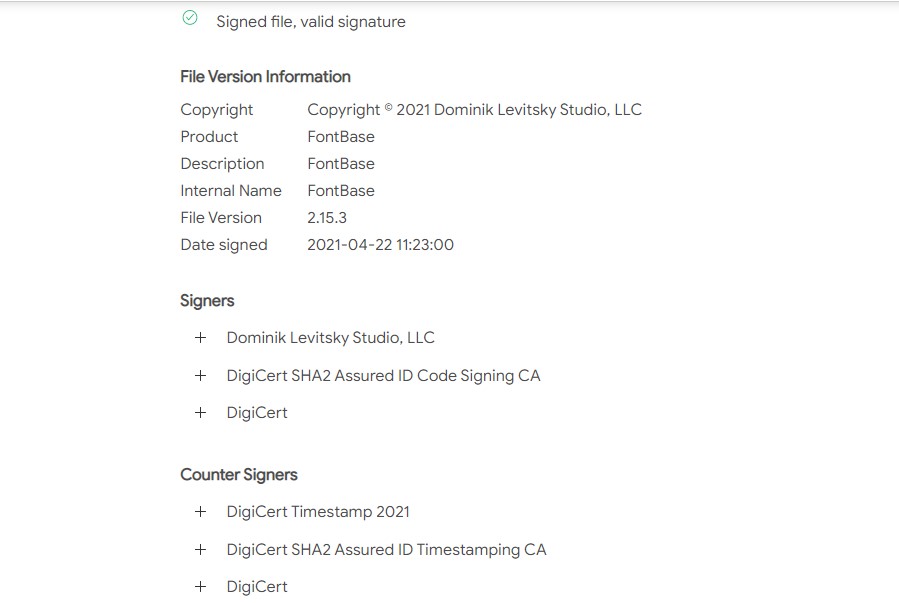Click the Counter Signers section heading
Screen dimensions: 899x603
(x=239, y=475)
